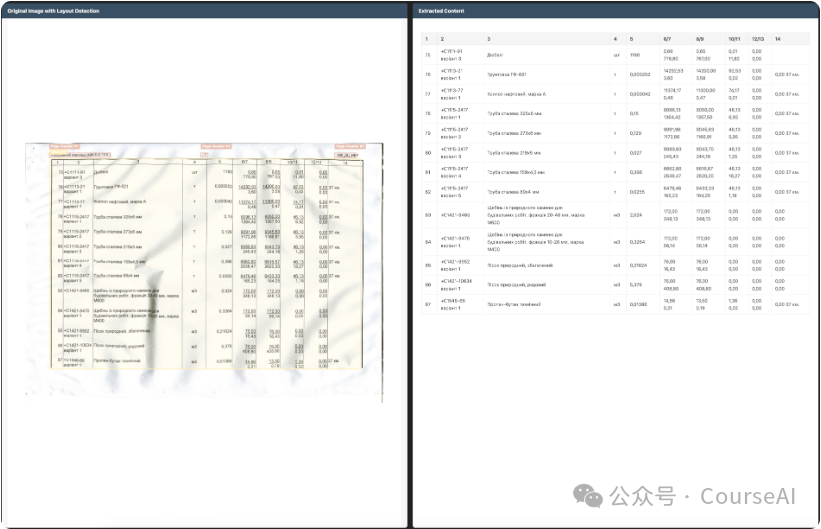Select the left Page-Header #1 detection label
Screen dimensions: 821x529
[64, 146]
